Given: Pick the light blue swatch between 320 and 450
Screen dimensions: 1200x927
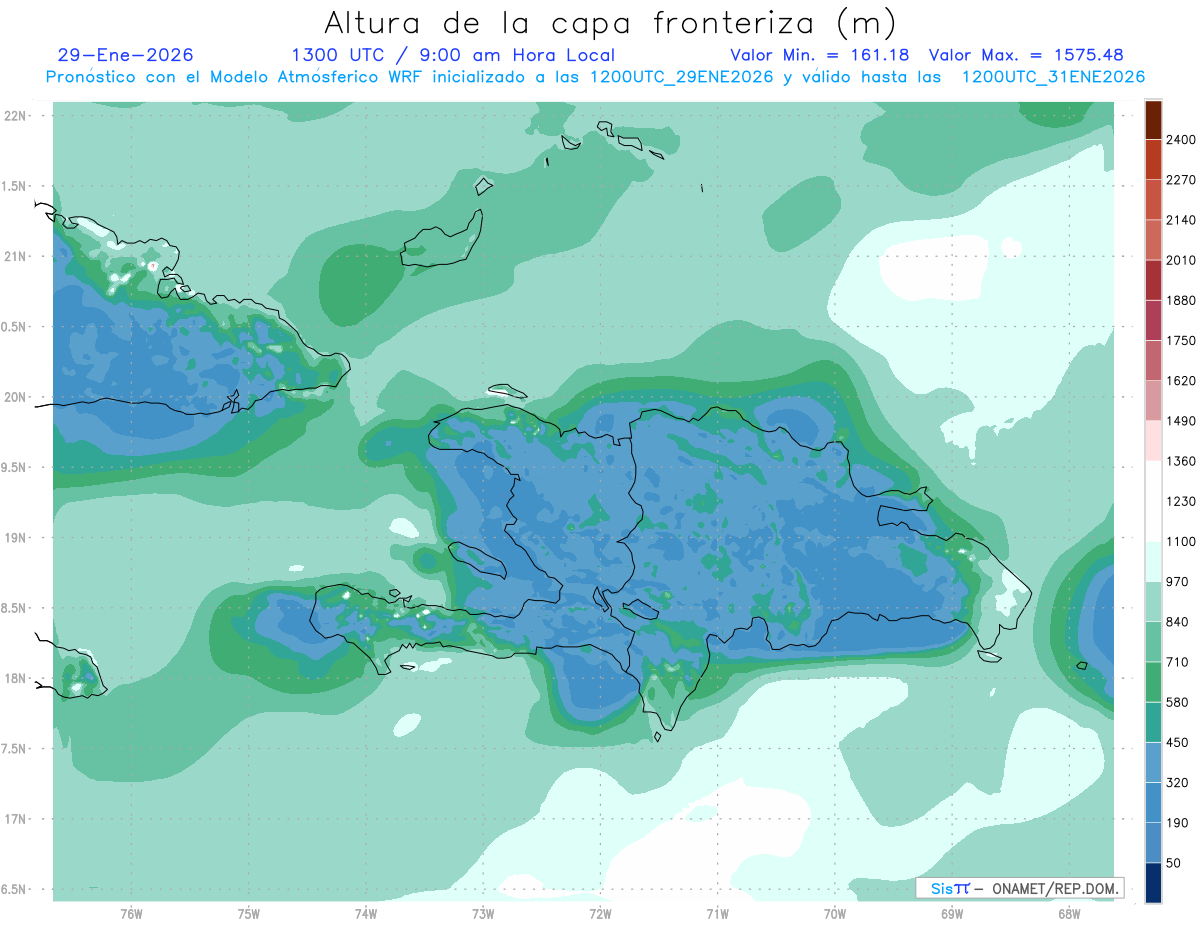Looking at the screenshot, I should (x=1153, y=762).
